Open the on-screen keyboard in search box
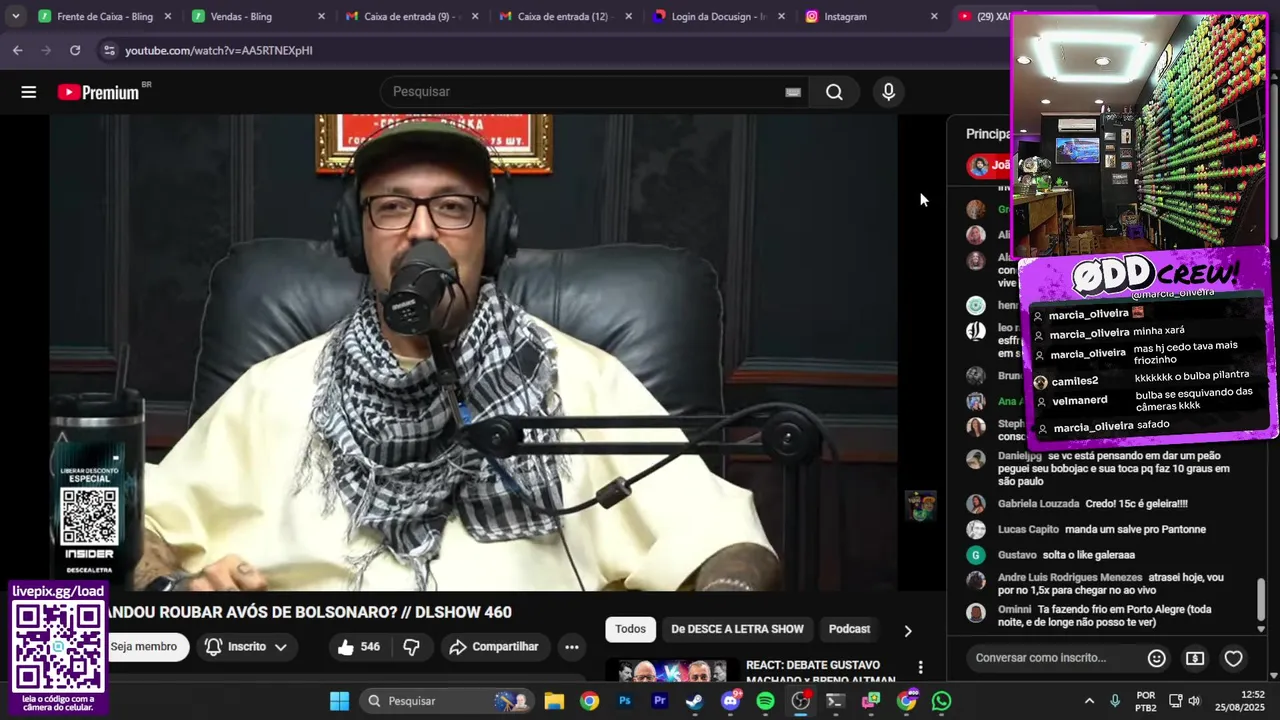 pyautogui.click(x=793, y=92)
